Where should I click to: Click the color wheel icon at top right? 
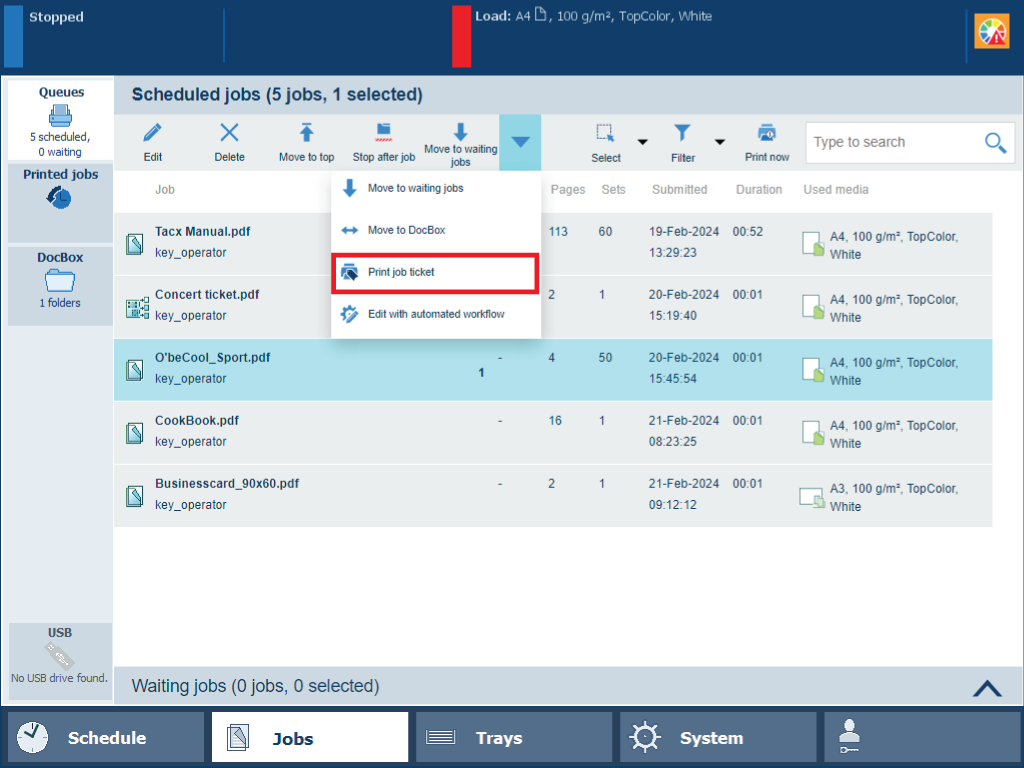[992, 32]
